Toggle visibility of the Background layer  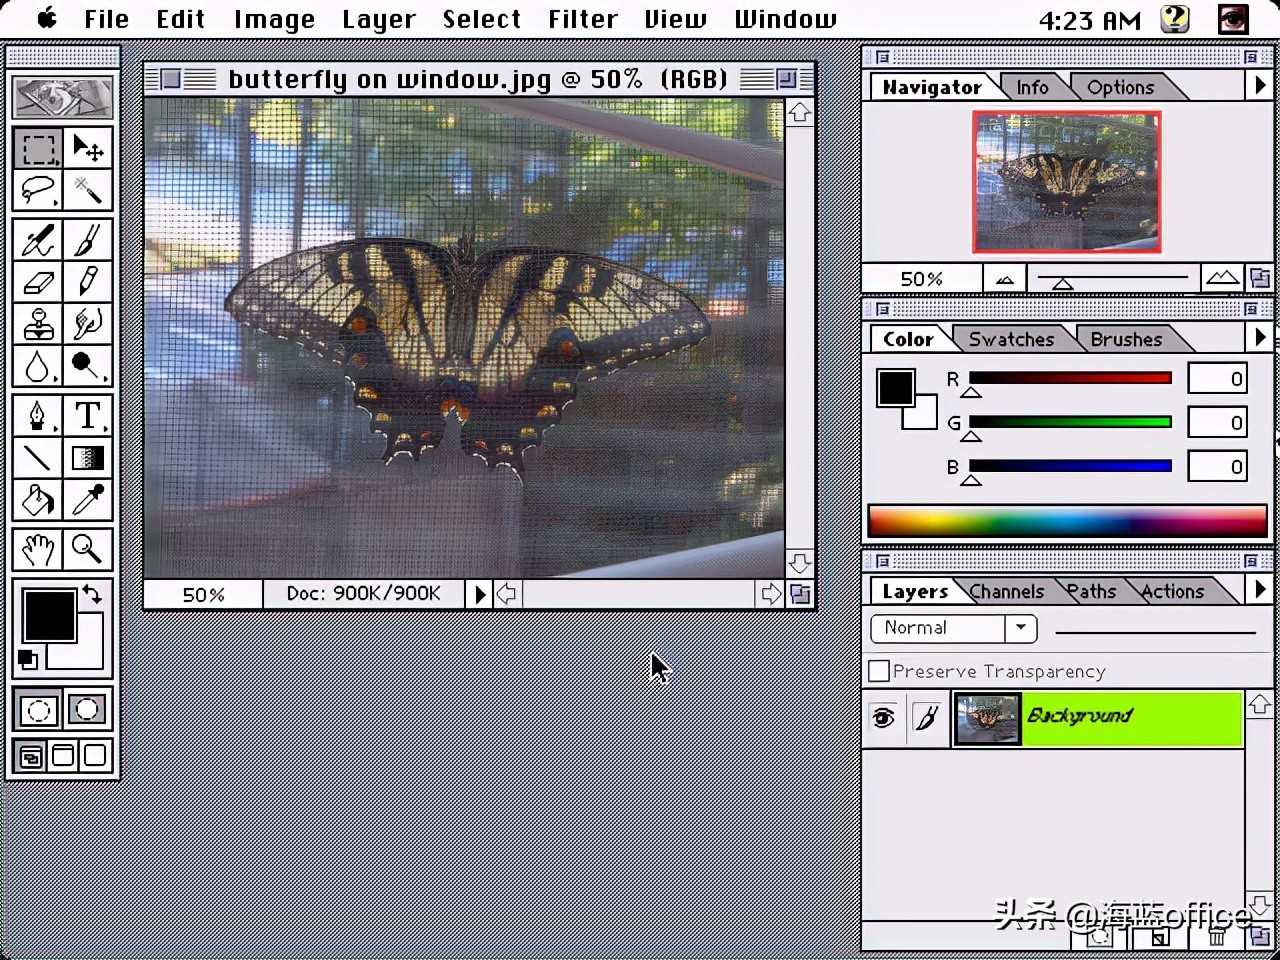pyautogui.click(x=883, y=717)
